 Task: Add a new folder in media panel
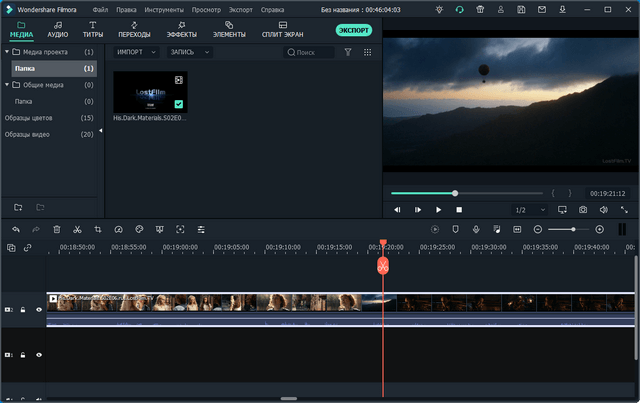coord(18,207)
